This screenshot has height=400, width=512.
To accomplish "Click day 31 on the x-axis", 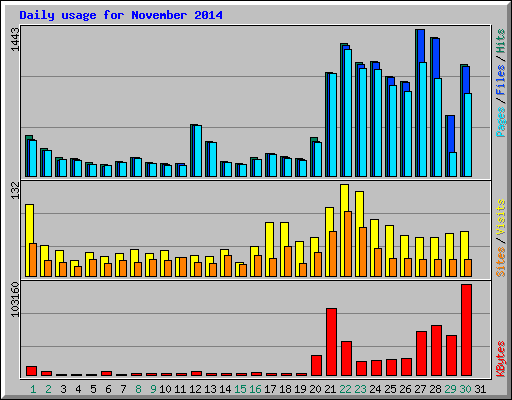I will [x=480, y=389].
